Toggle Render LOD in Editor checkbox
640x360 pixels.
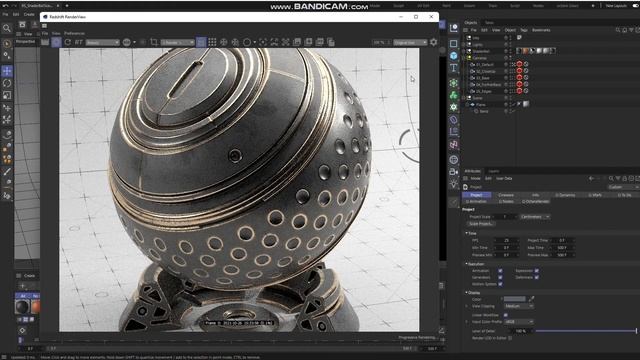[x=510, y=338]
